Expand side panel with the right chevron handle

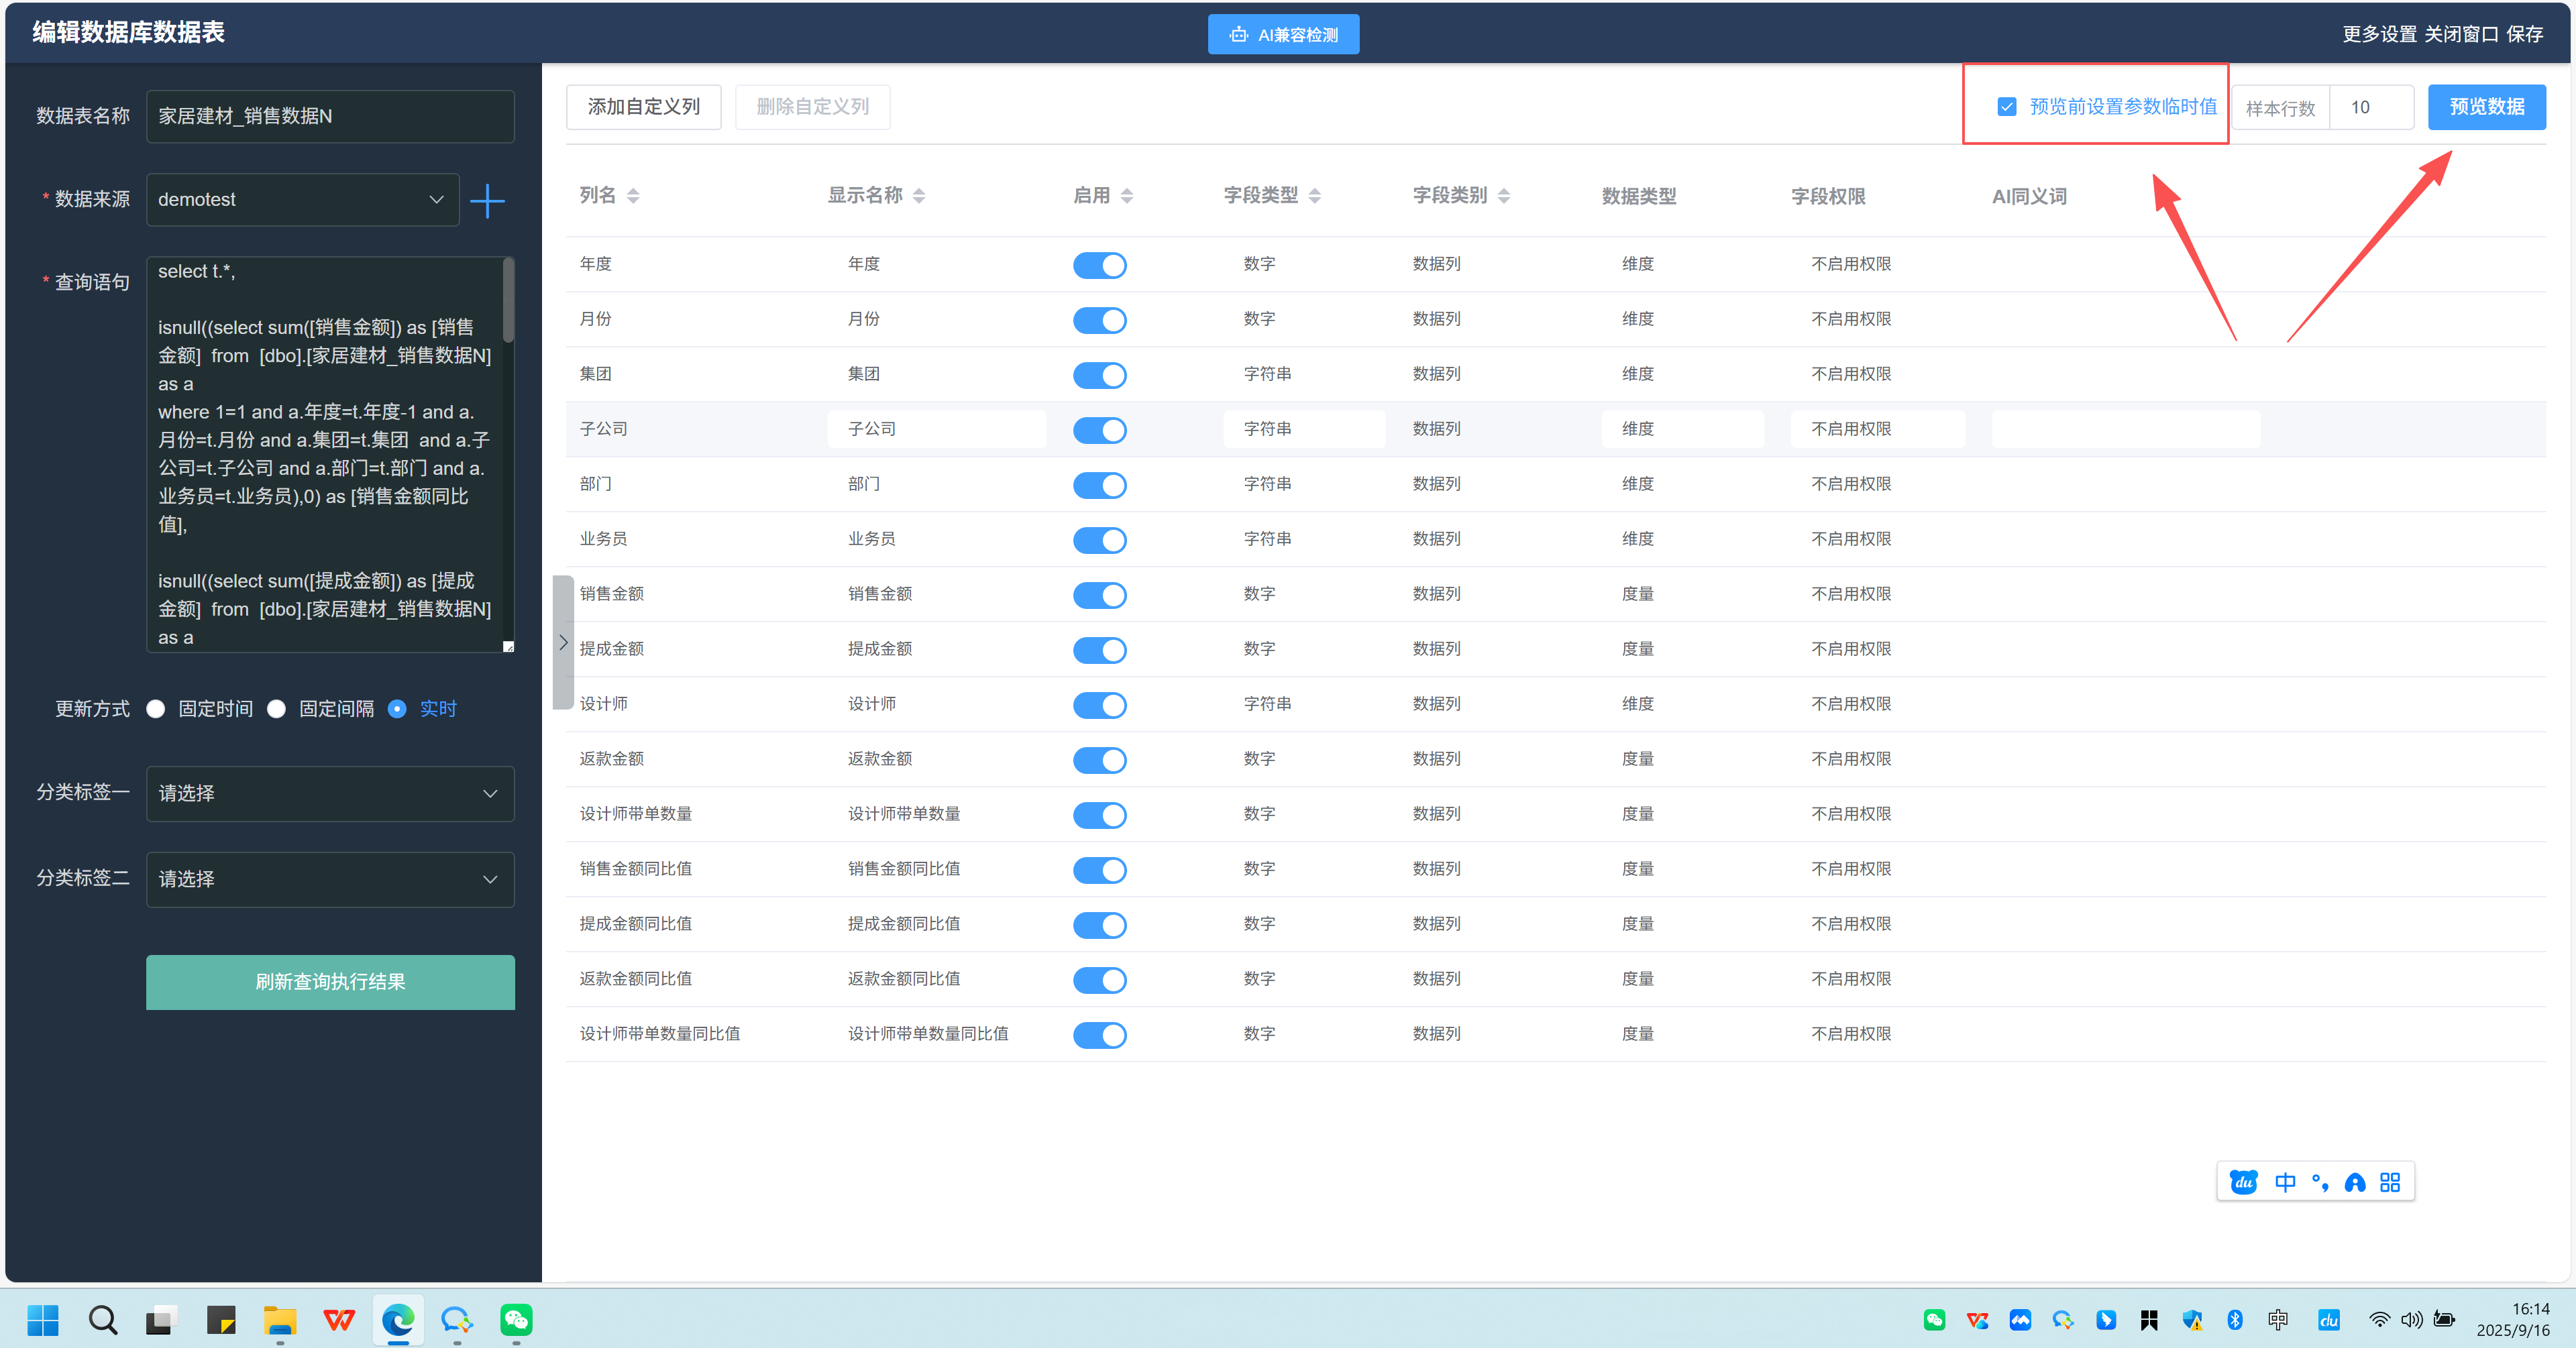[563, 642]
